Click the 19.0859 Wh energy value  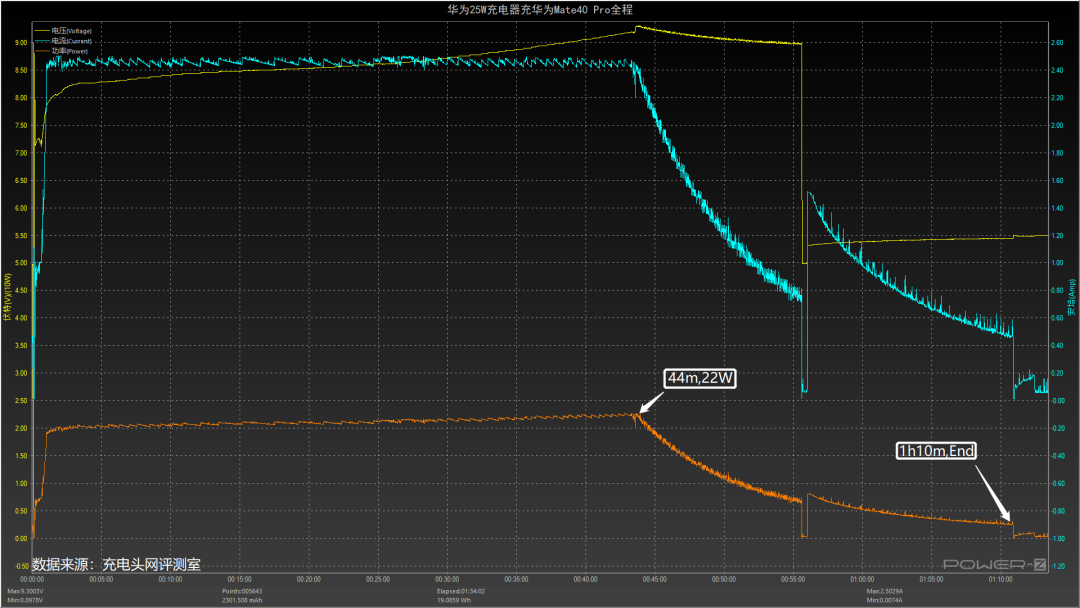(456, 600)
